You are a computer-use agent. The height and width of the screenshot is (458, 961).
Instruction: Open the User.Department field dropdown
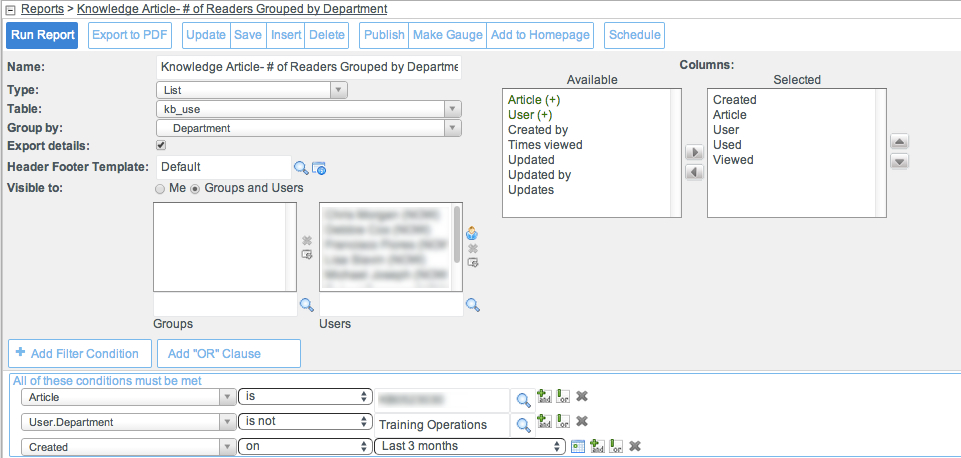click(128, 422)
